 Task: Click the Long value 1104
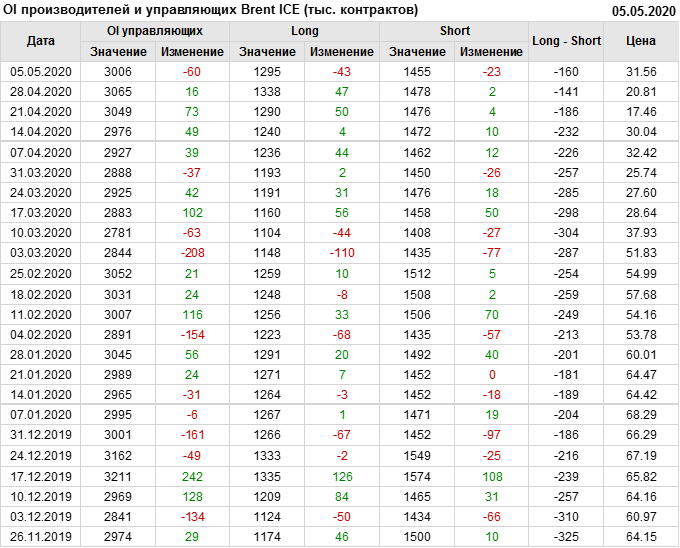point(267,232)
